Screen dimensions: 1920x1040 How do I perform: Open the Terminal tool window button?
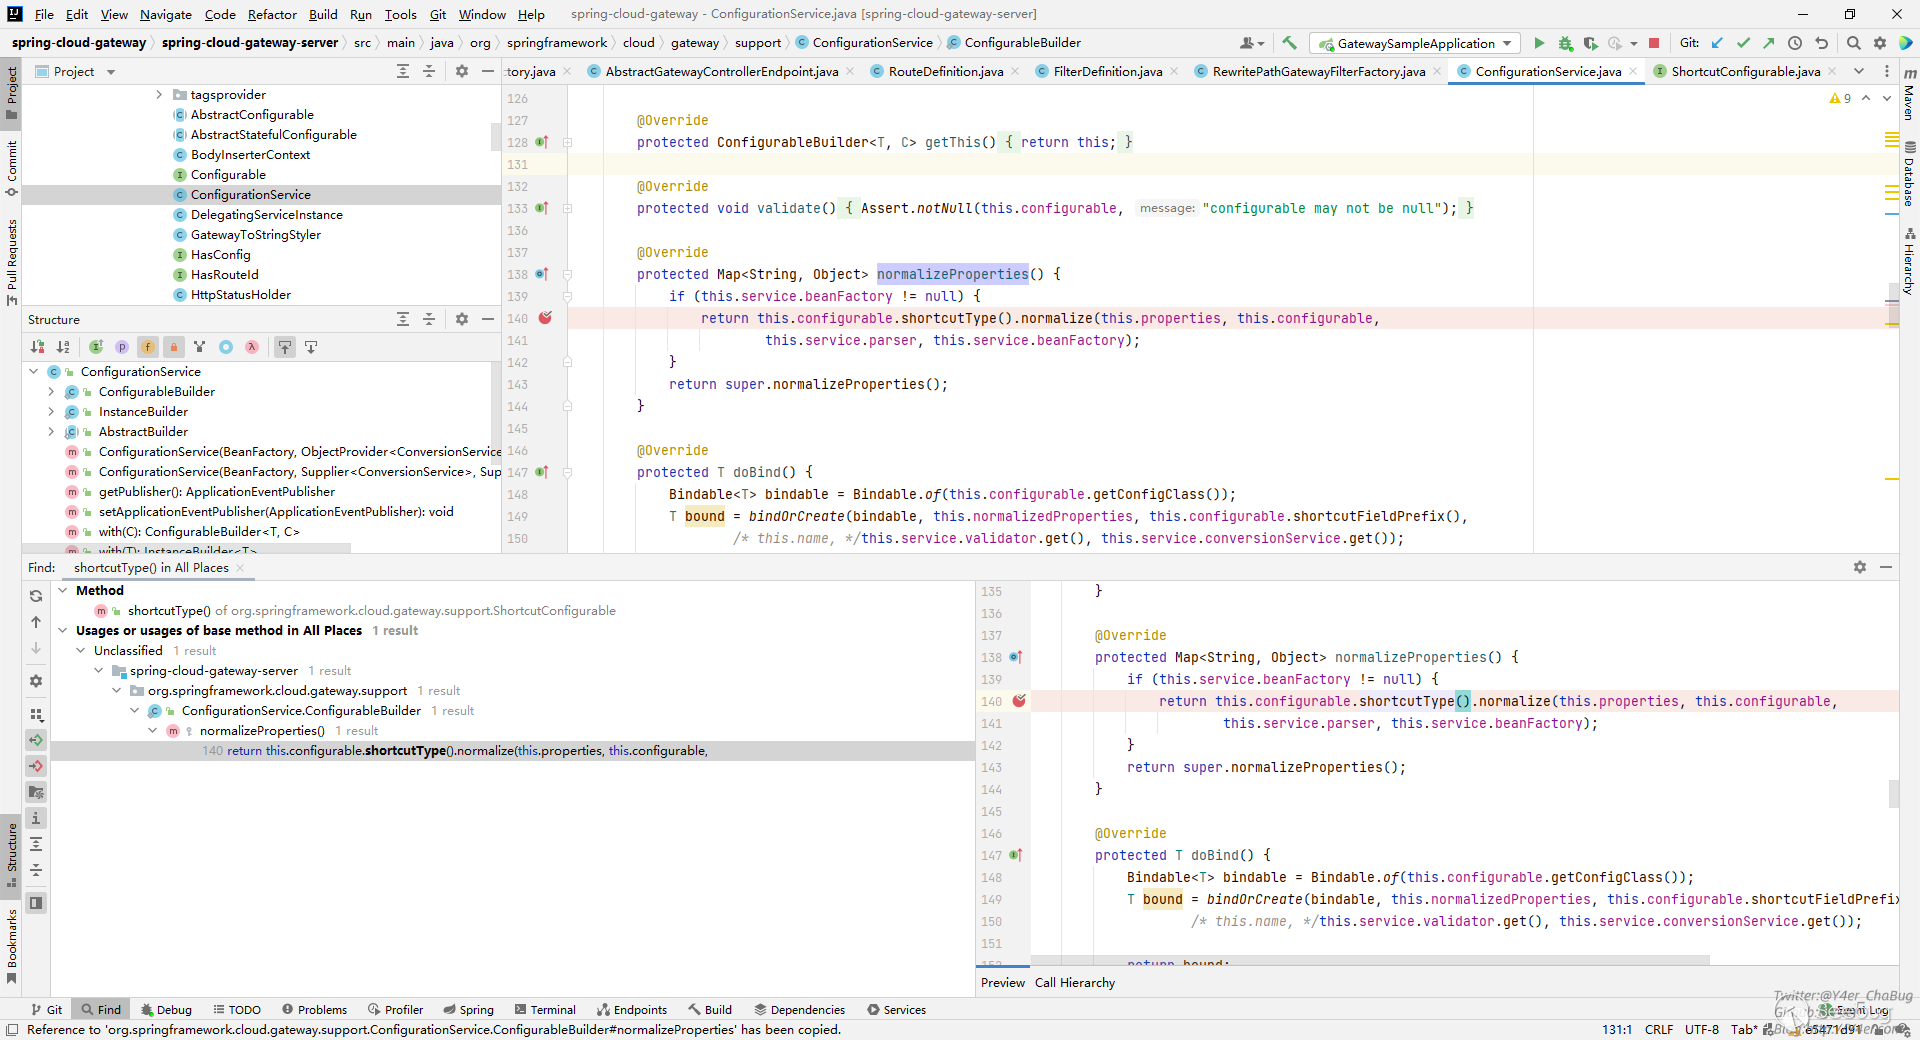pos(545,1010)
